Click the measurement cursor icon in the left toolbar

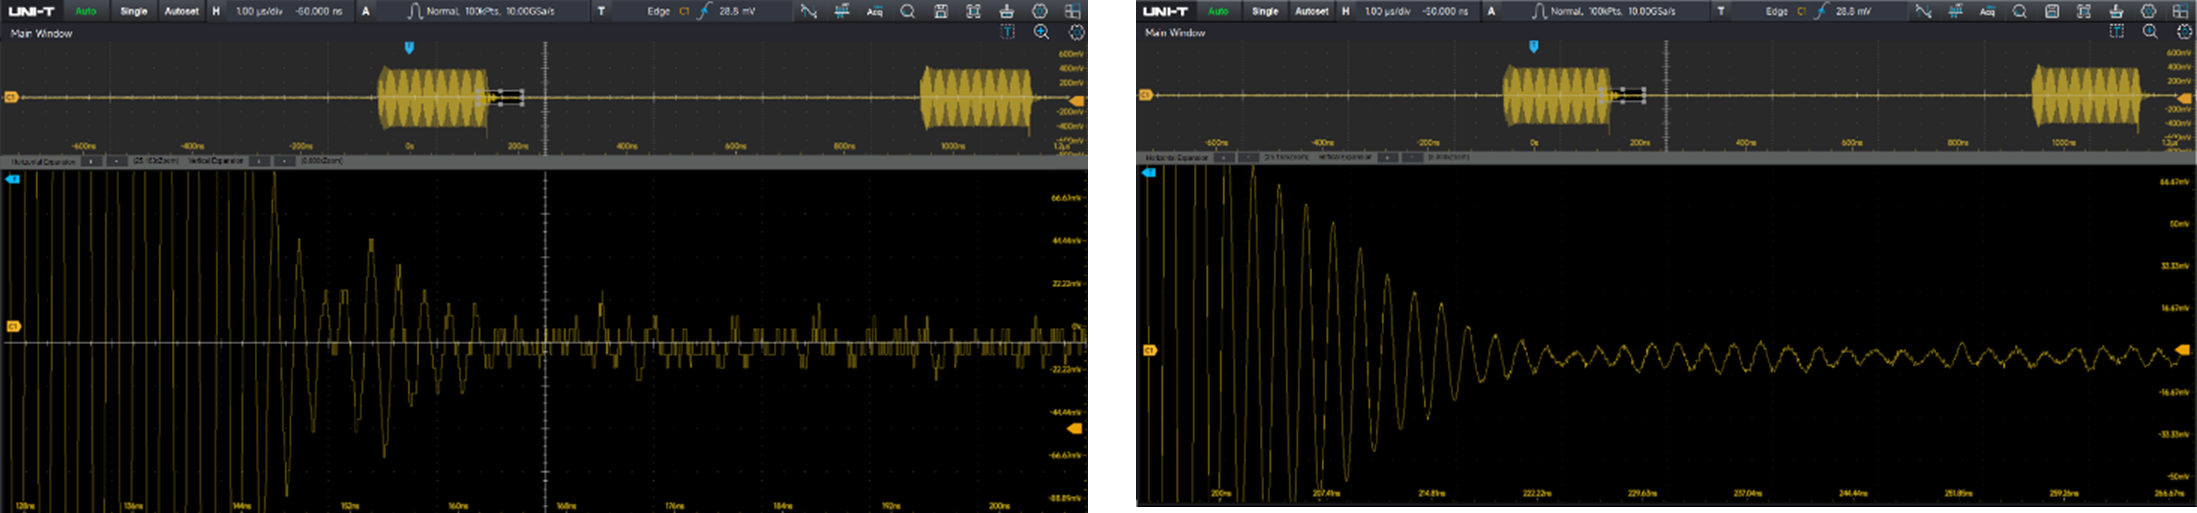(841, 12)
